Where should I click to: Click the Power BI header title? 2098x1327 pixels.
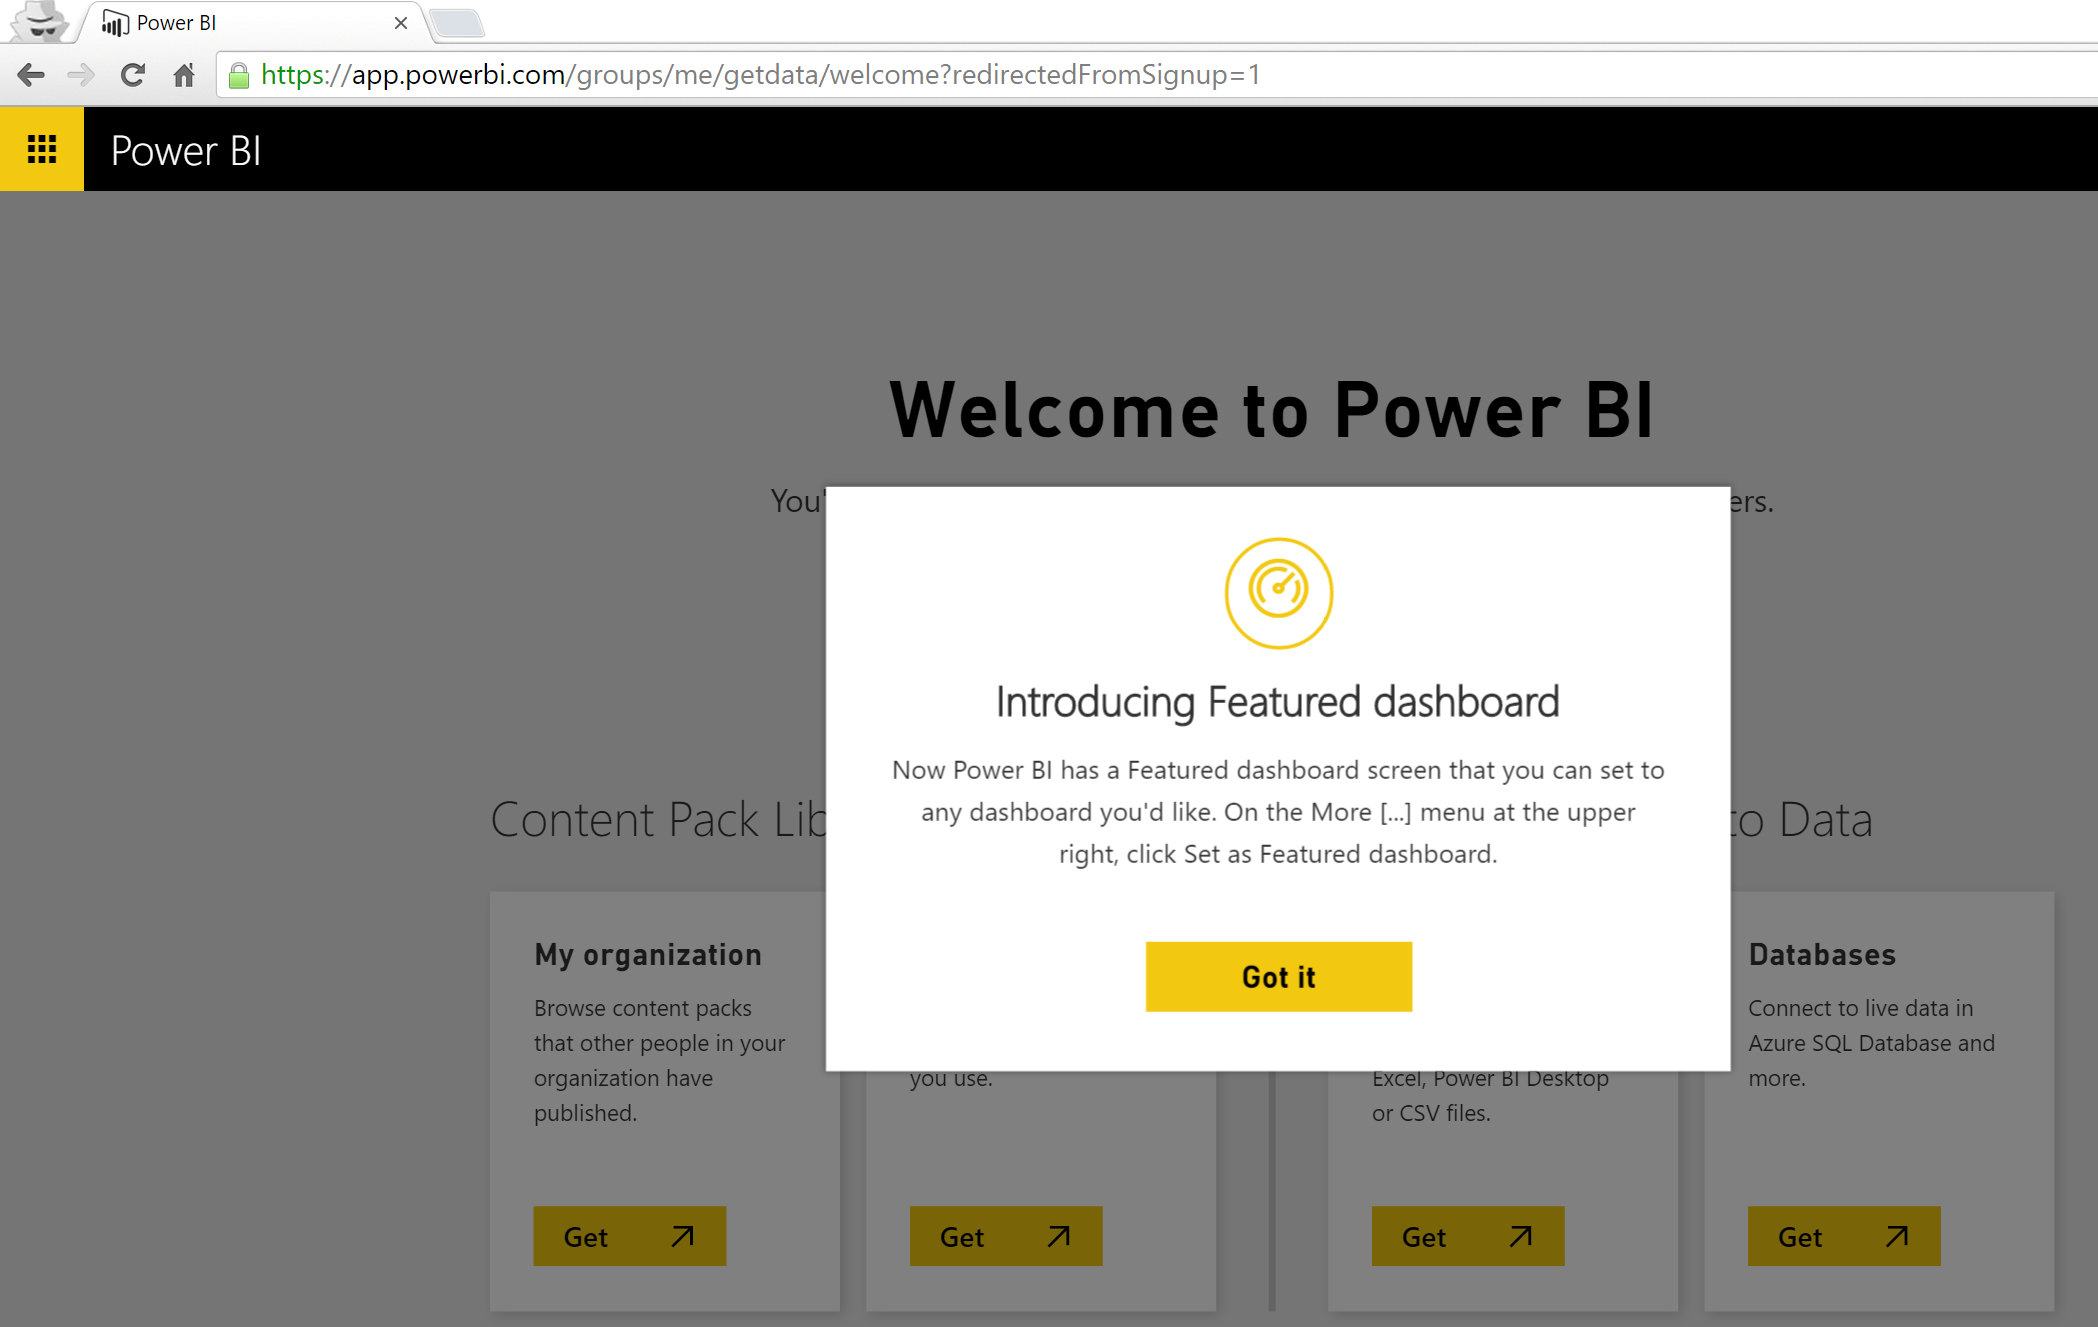[186, 150]
